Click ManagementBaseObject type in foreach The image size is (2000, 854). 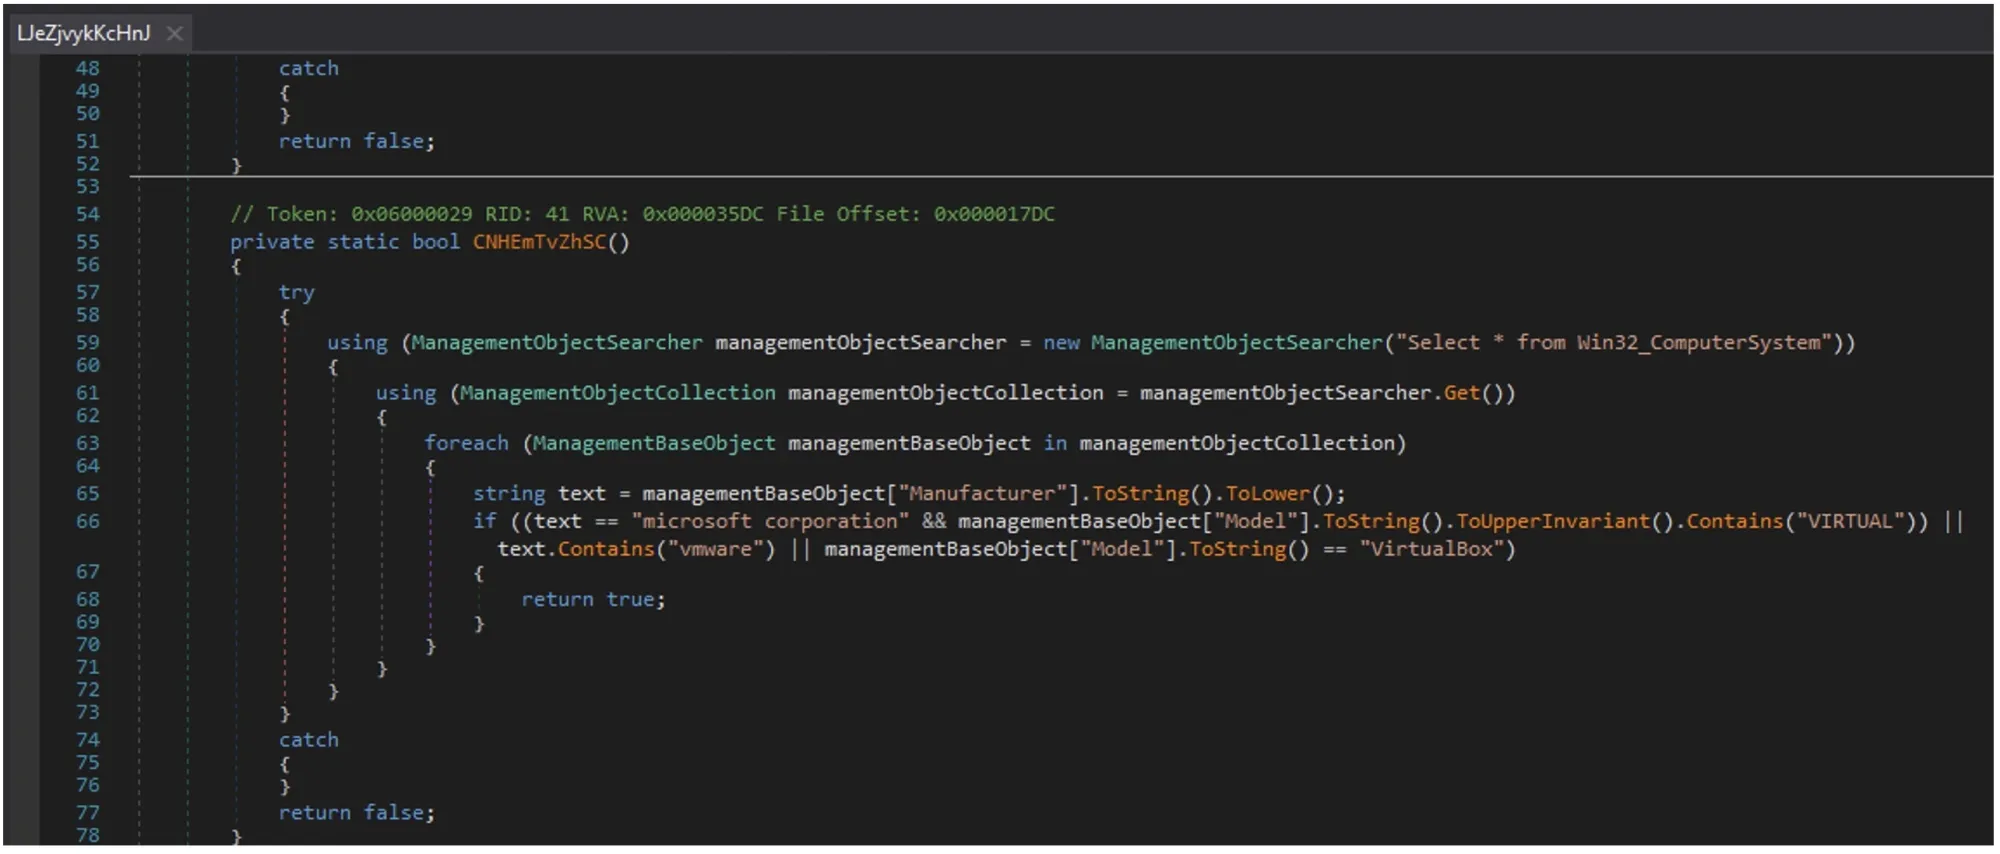pyautogui.click(x=654, y=443)
